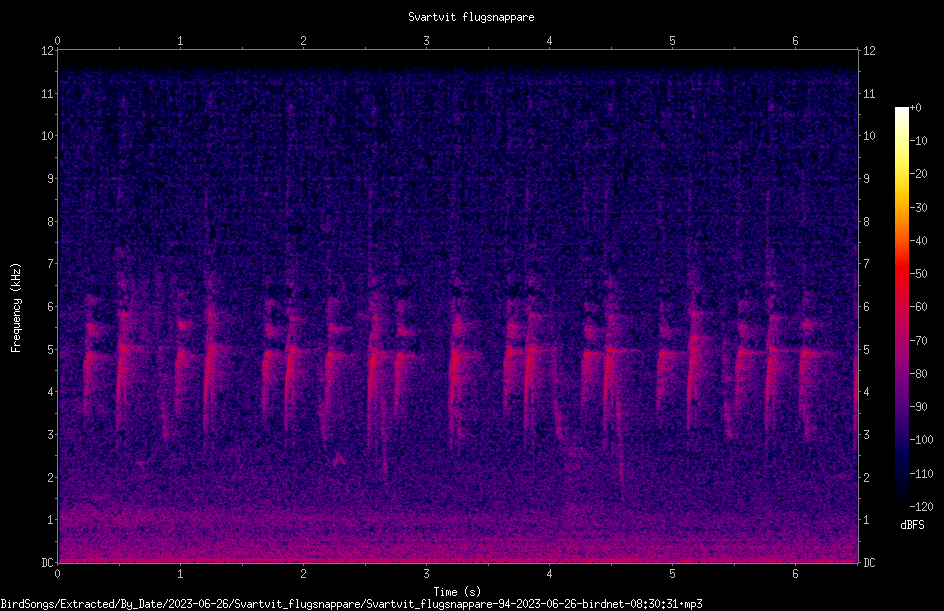Click the '-70' color scale label
Viewport: 944px width, 611px height.
[x=918, y=341]
